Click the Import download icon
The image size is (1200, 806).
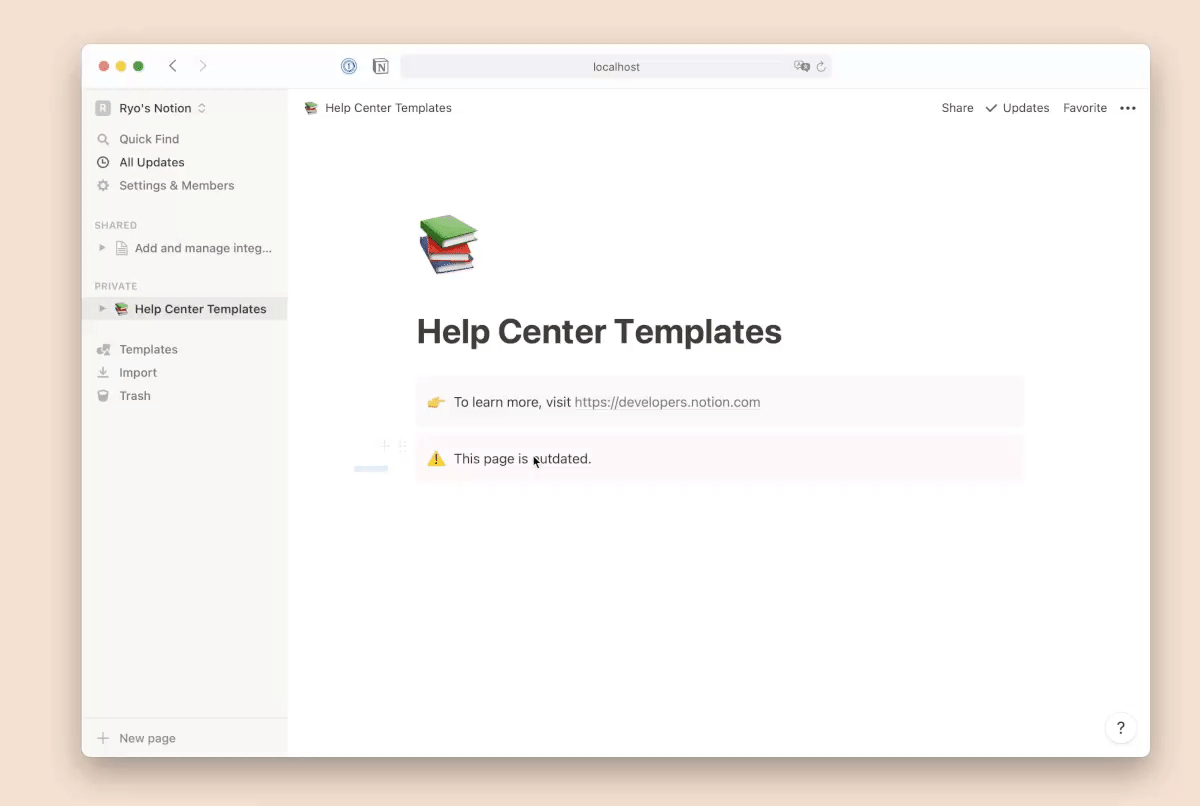(103, 372)
